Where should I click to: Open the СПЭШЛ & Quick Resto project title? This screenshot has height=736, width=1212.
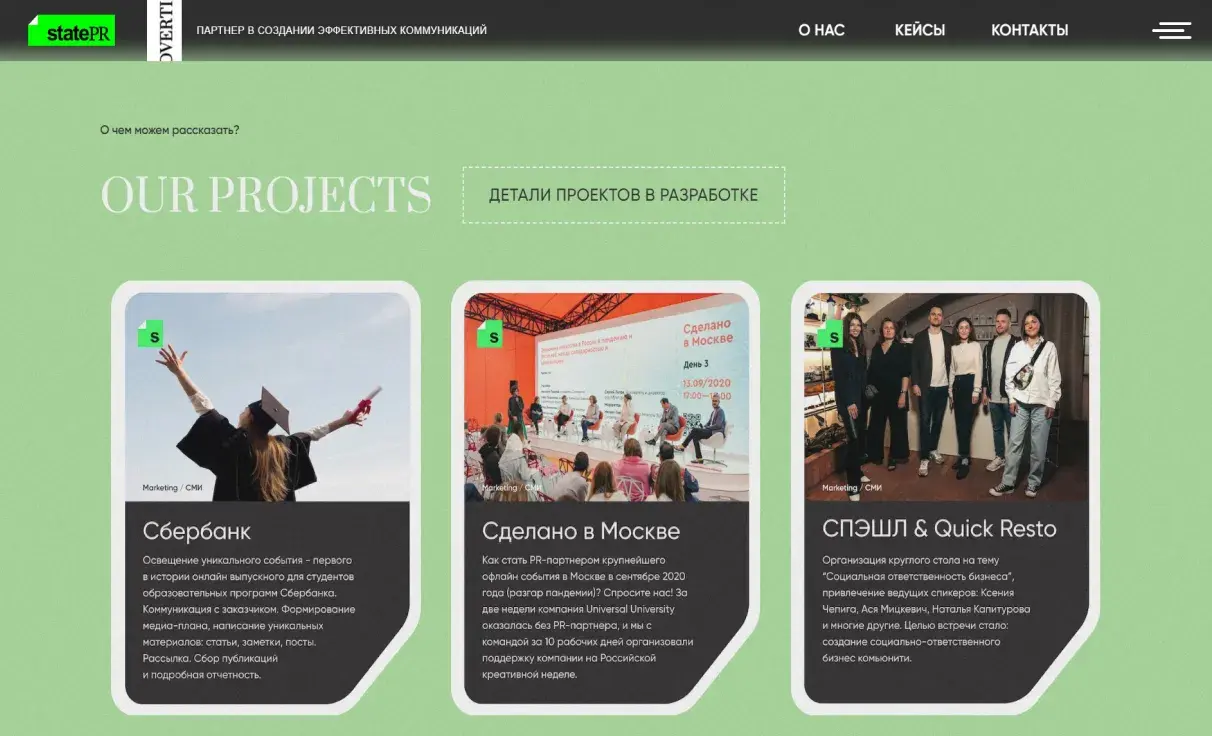point(939,528)
